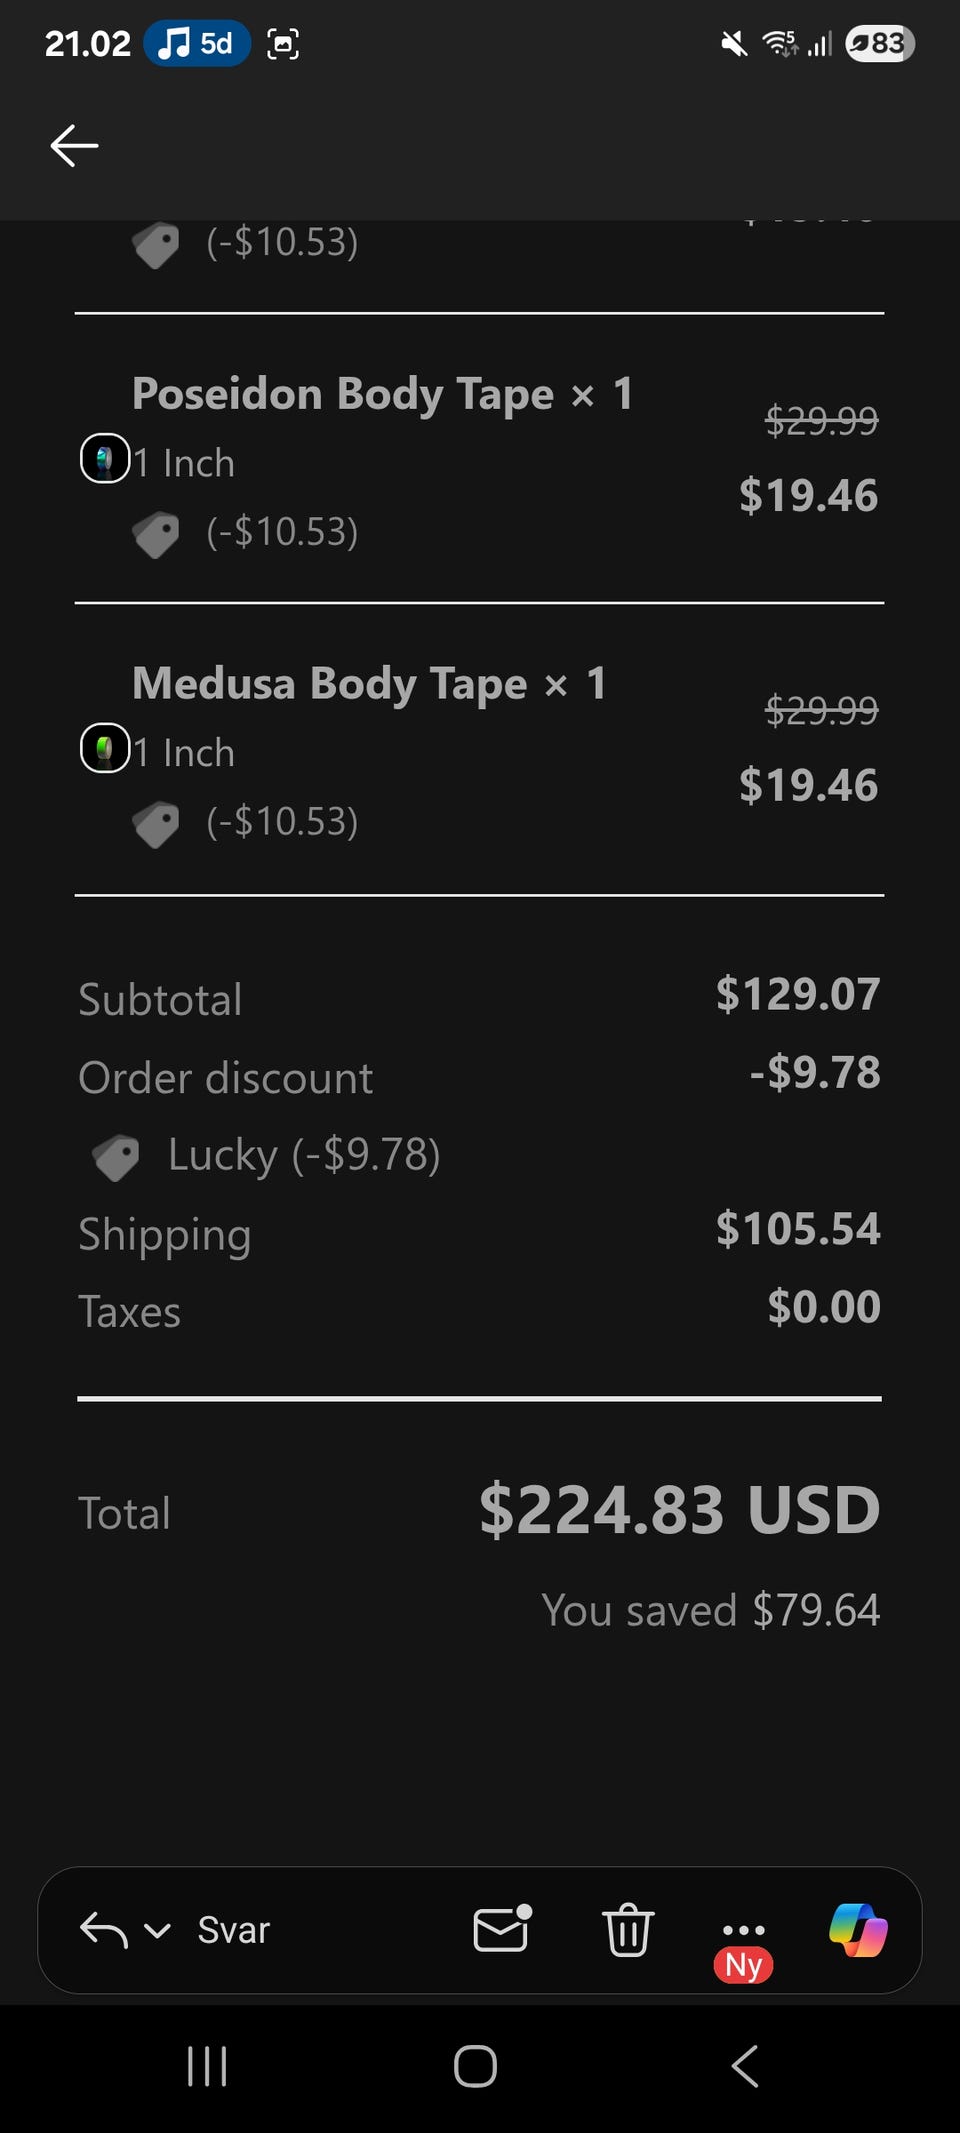Open more options three-dot menu
The image size is (960, 2133).
tap(743, 1930)
